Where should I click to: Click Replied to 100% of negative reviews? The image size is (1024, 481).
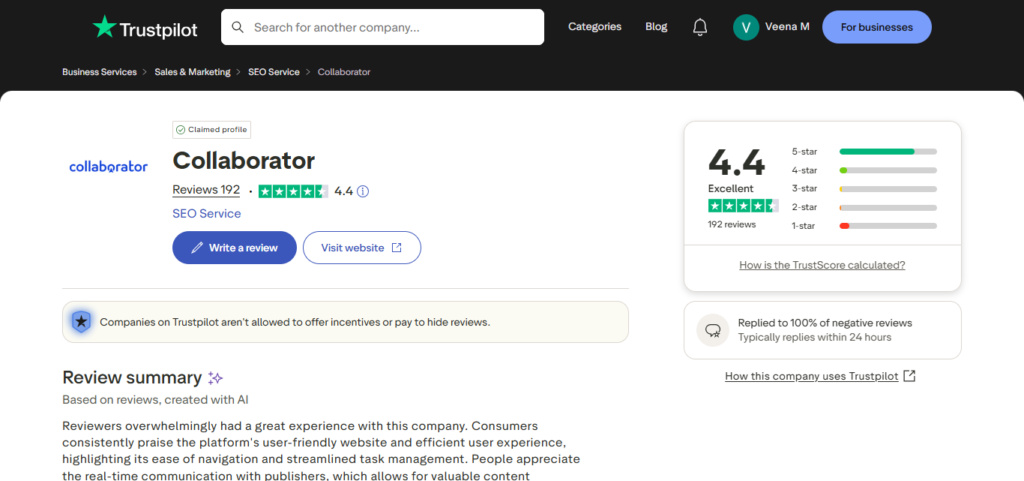pos(825,323)
